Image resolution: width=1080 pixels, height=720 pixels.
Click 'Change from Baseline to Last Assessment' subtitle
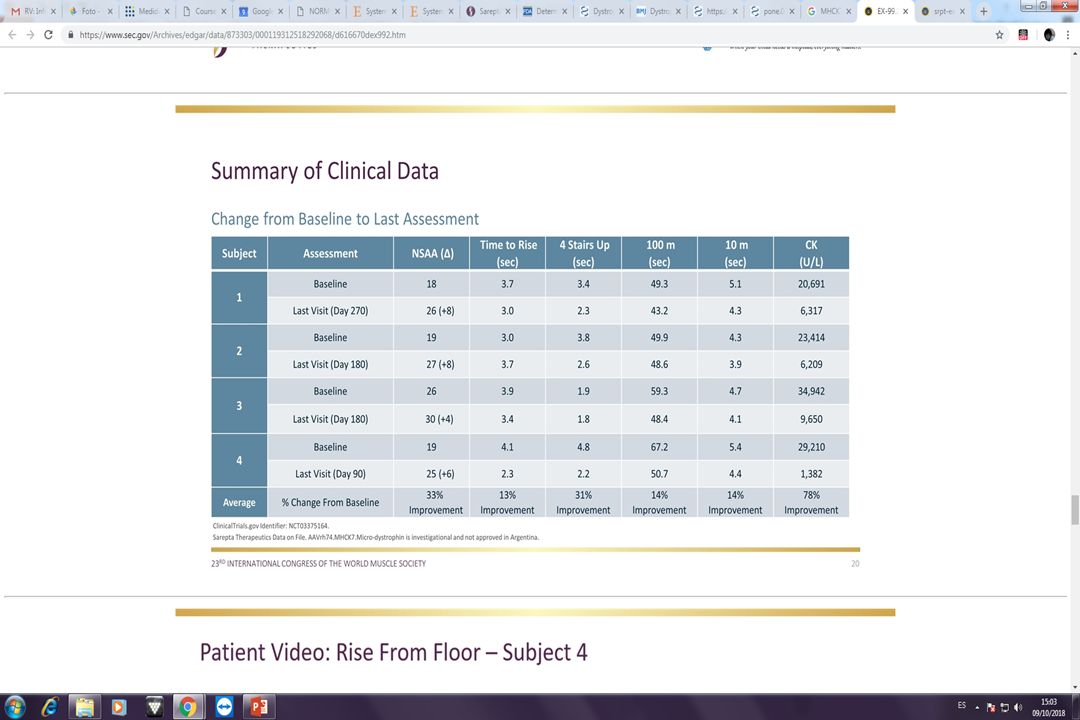(x=344, y=219)
